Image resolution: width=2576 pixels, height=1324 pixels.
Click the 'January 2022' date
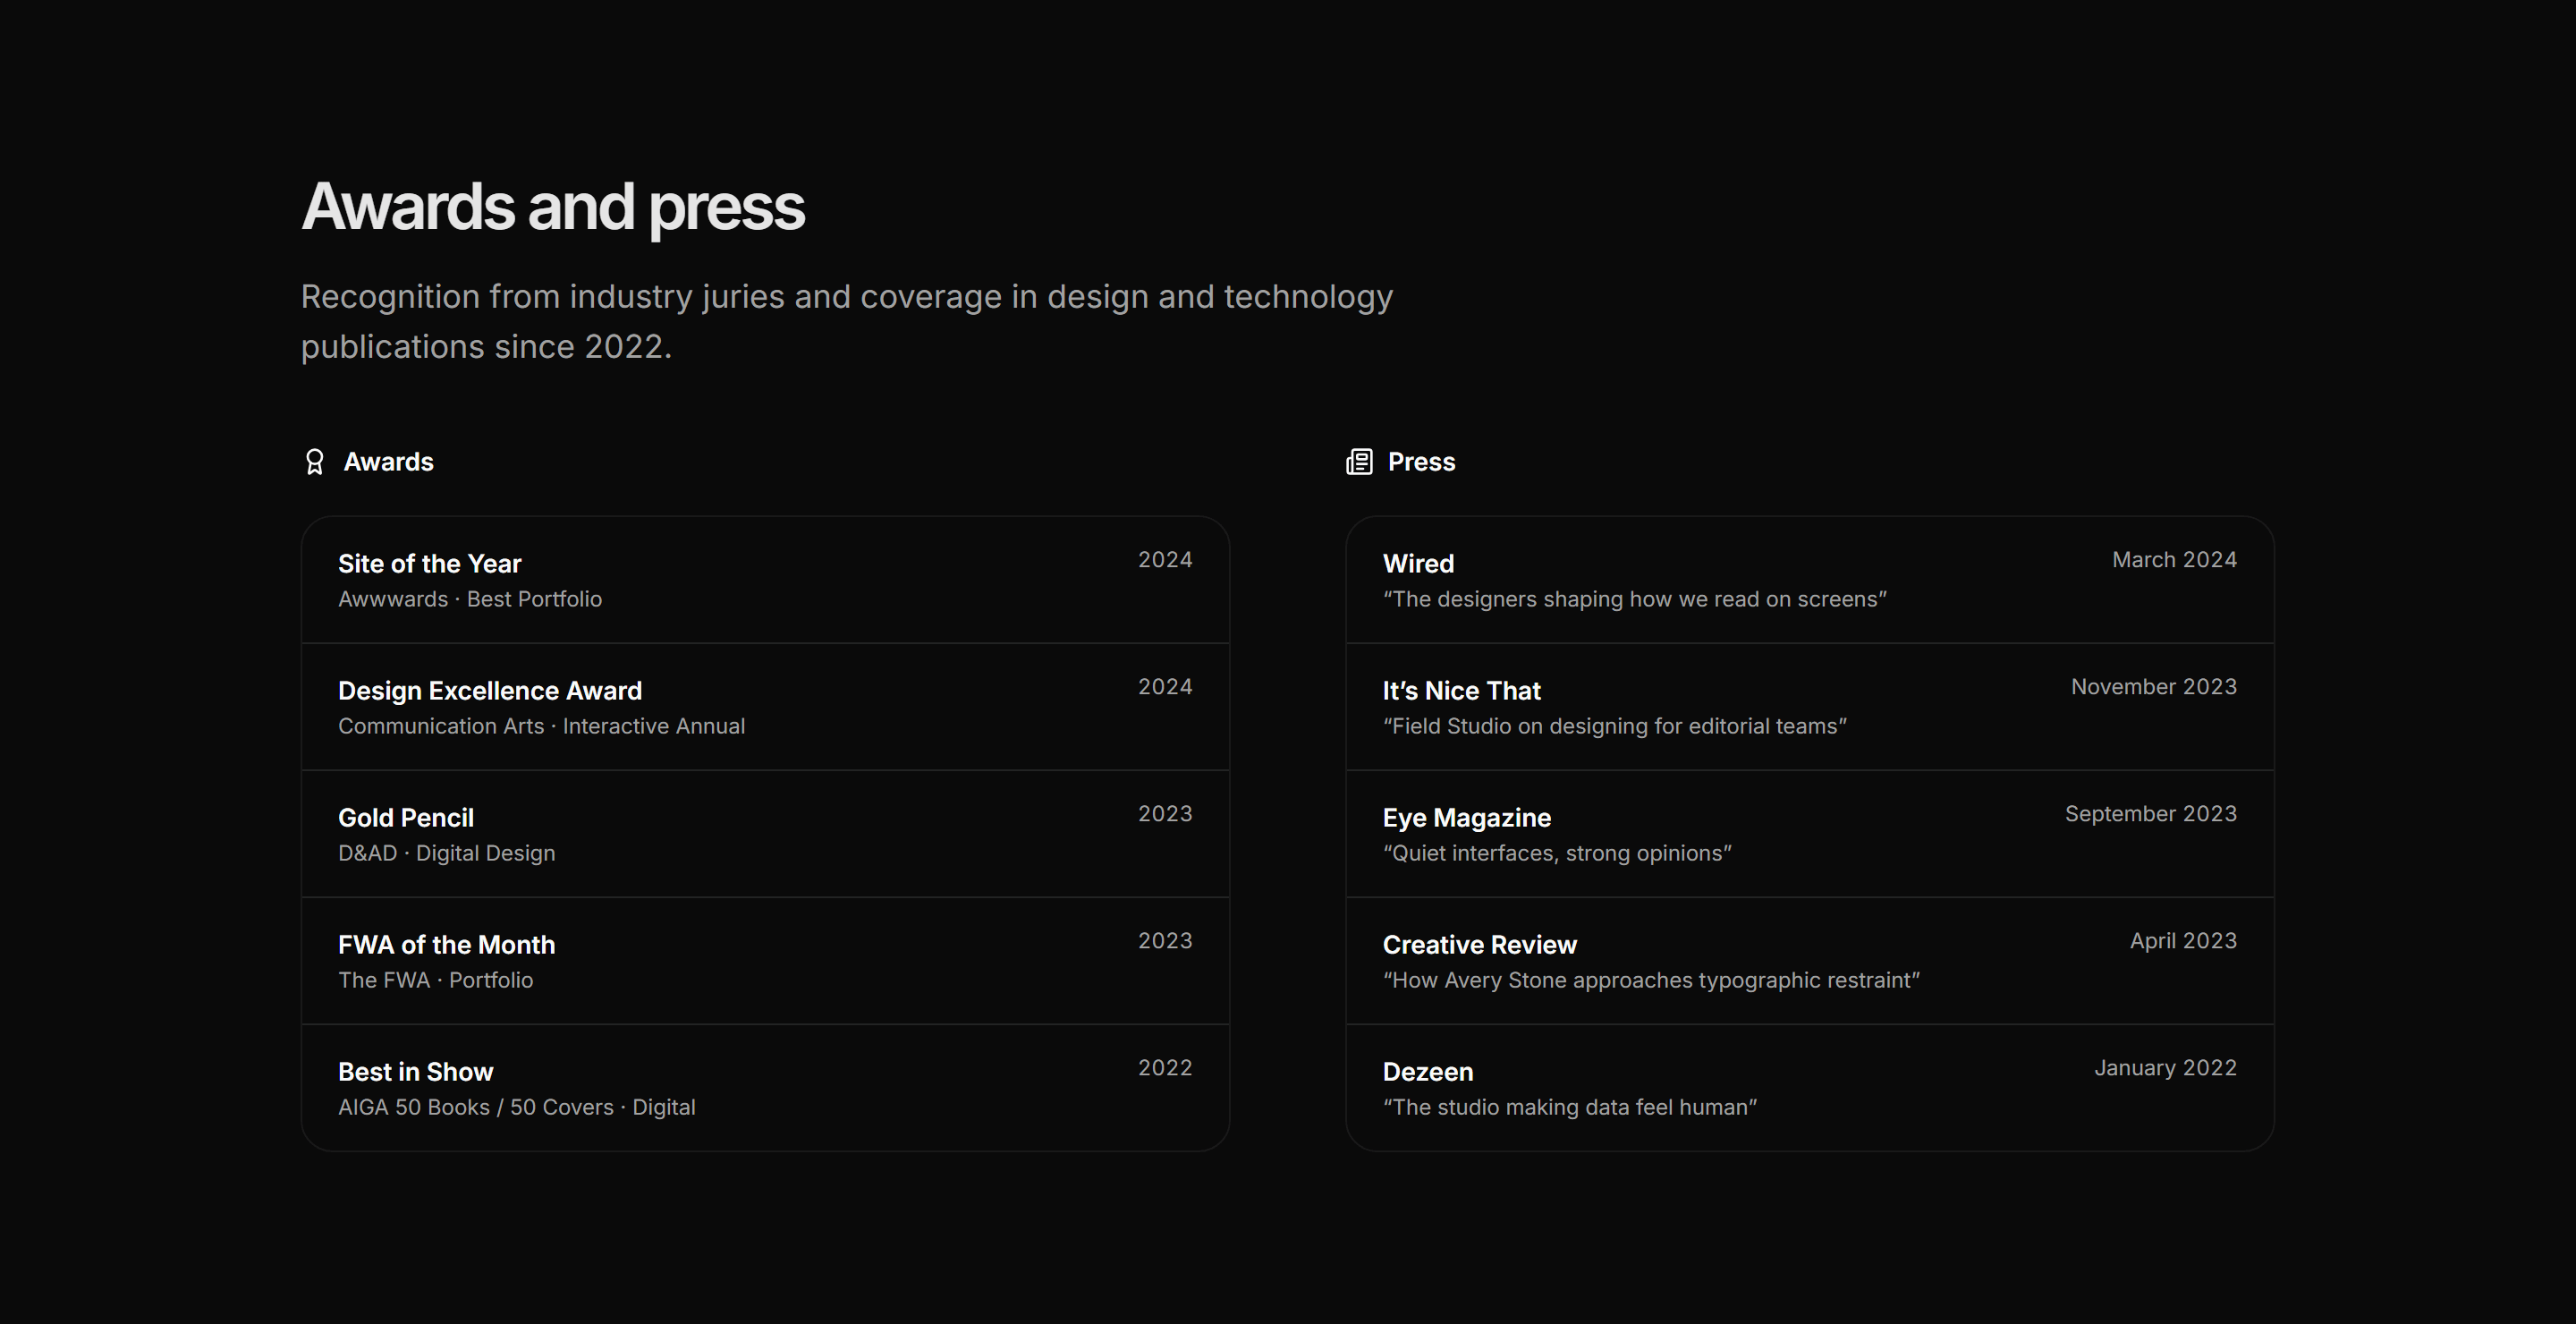coord(2166,1068)
